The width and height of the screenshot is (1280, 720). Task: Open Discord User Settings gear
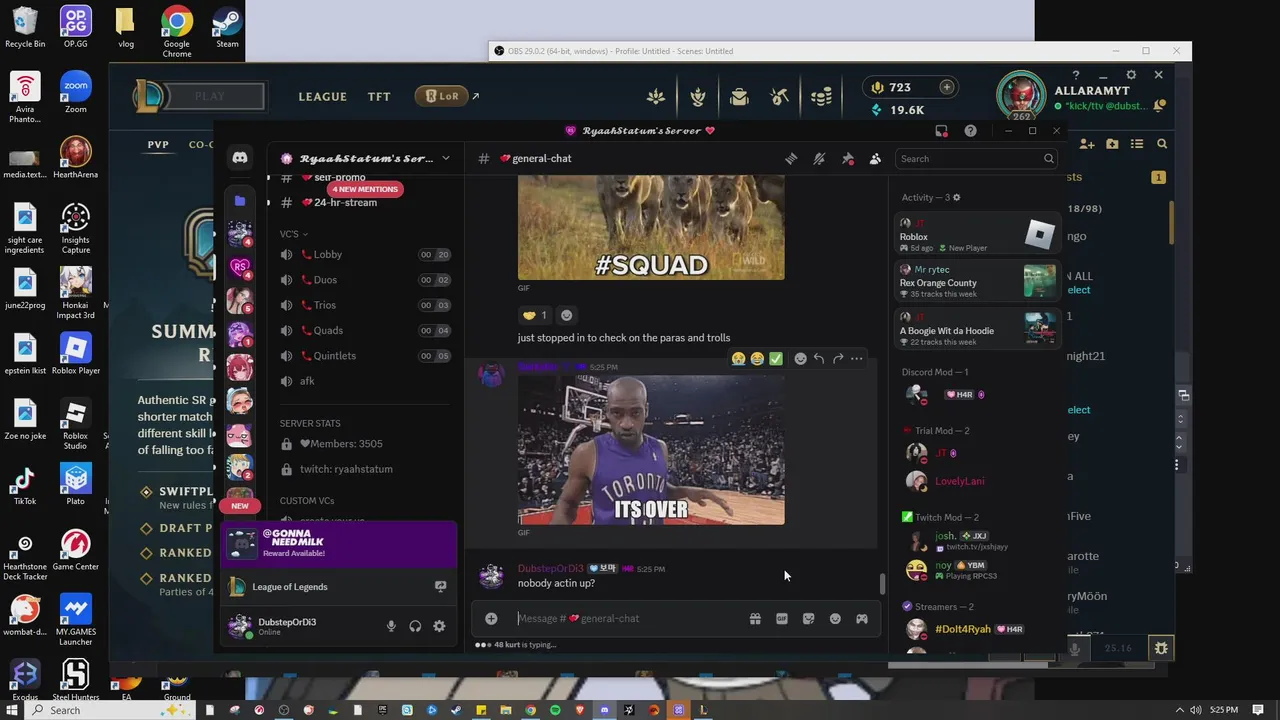pyautogui.click(x=439, y=626)
